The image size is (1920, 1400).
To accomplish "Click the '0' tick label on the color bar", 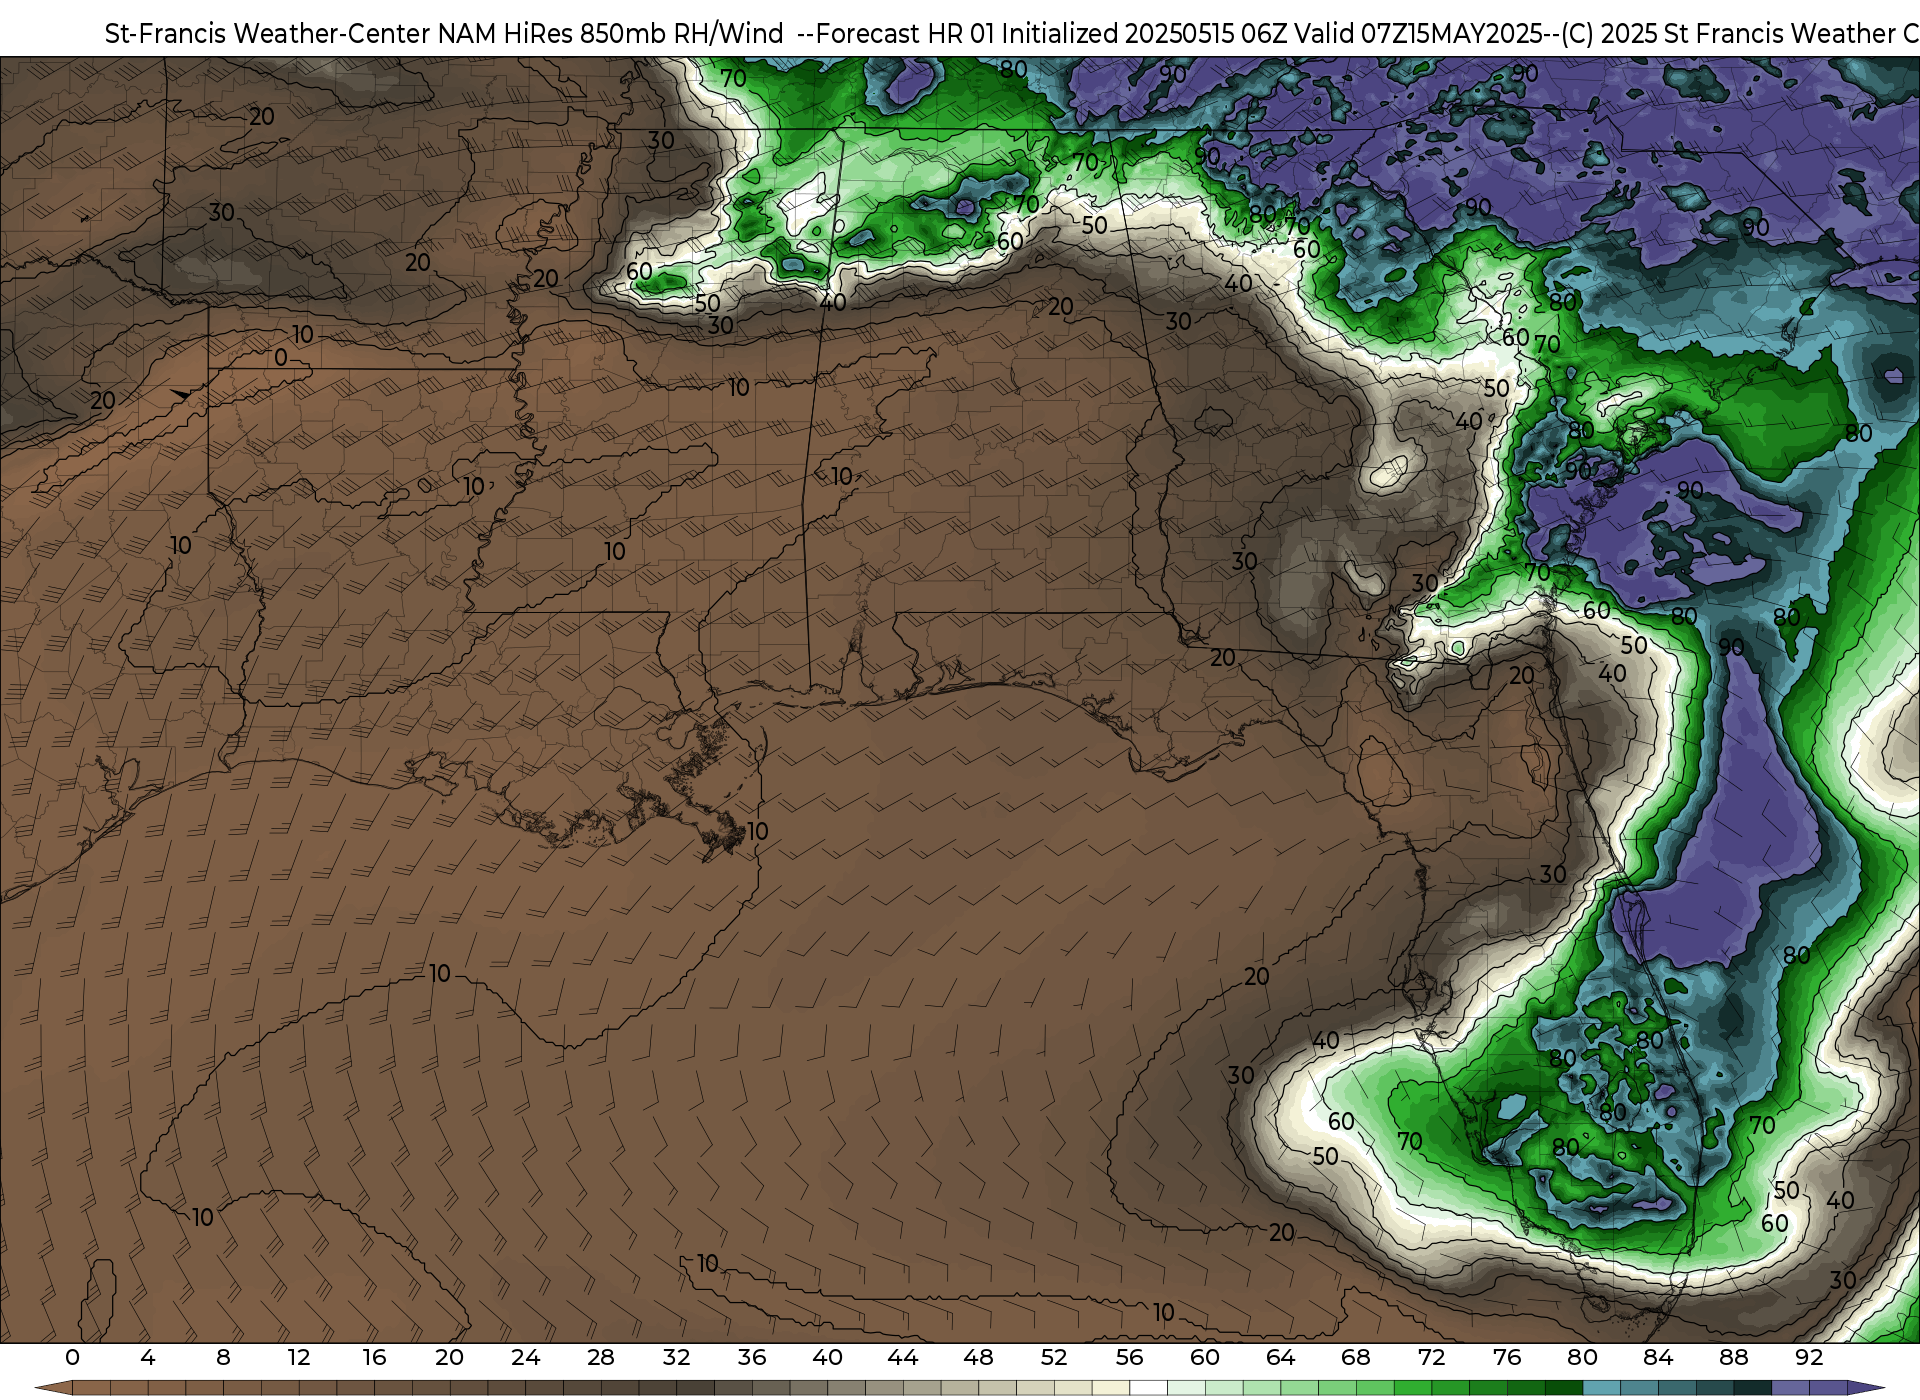I will 72,1357.
